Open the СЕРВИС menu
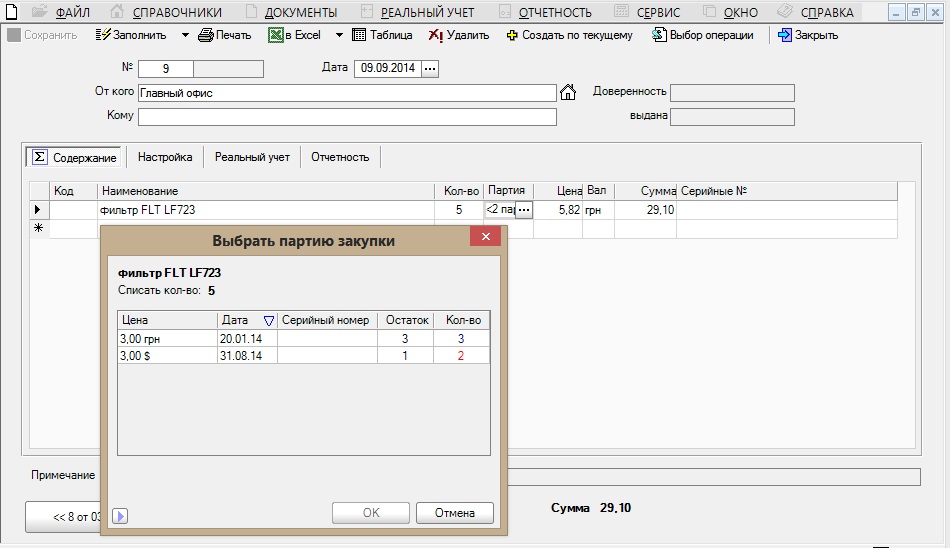 (658, 12)
